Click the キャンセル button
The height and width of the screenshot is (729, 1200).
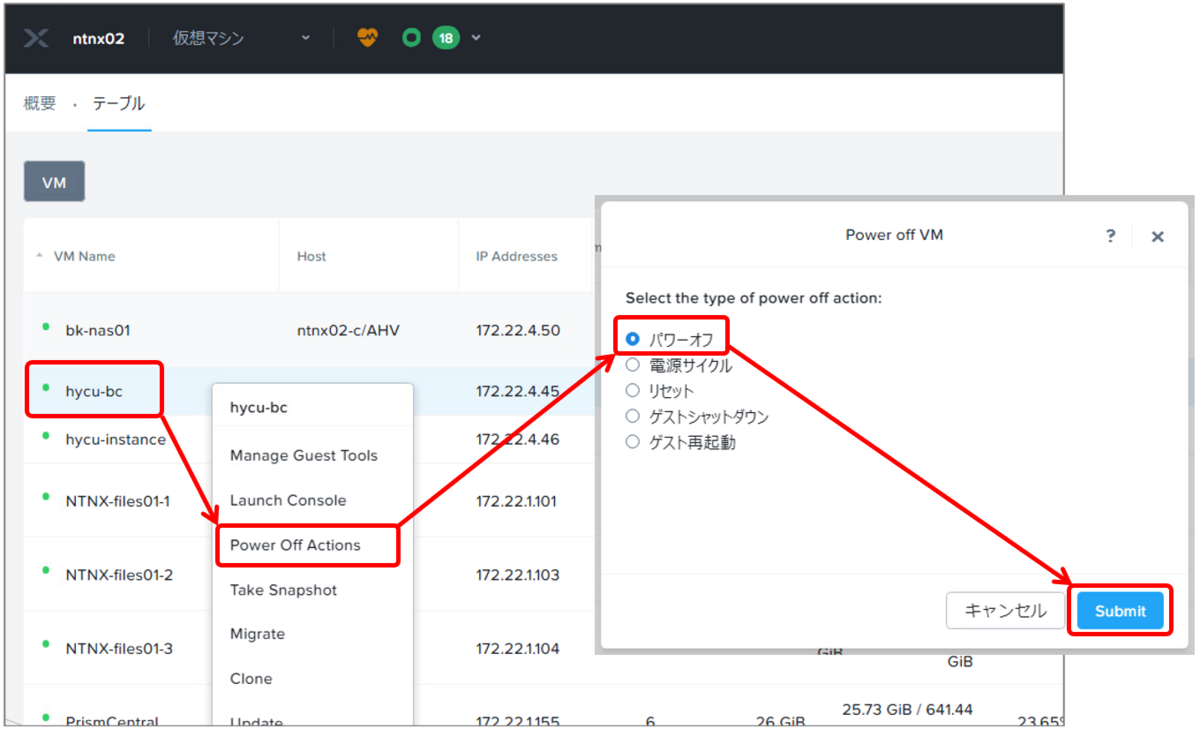1005,610
